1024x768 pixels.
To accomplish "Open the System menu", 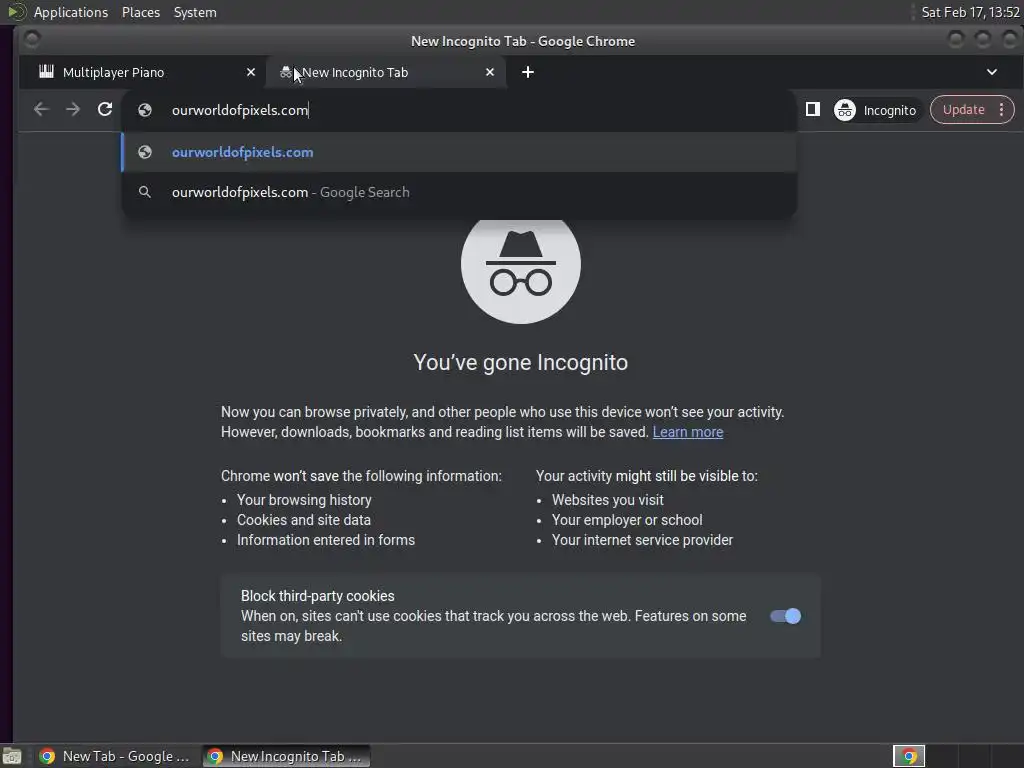I will pyautogui.click(x=195, y=12).
